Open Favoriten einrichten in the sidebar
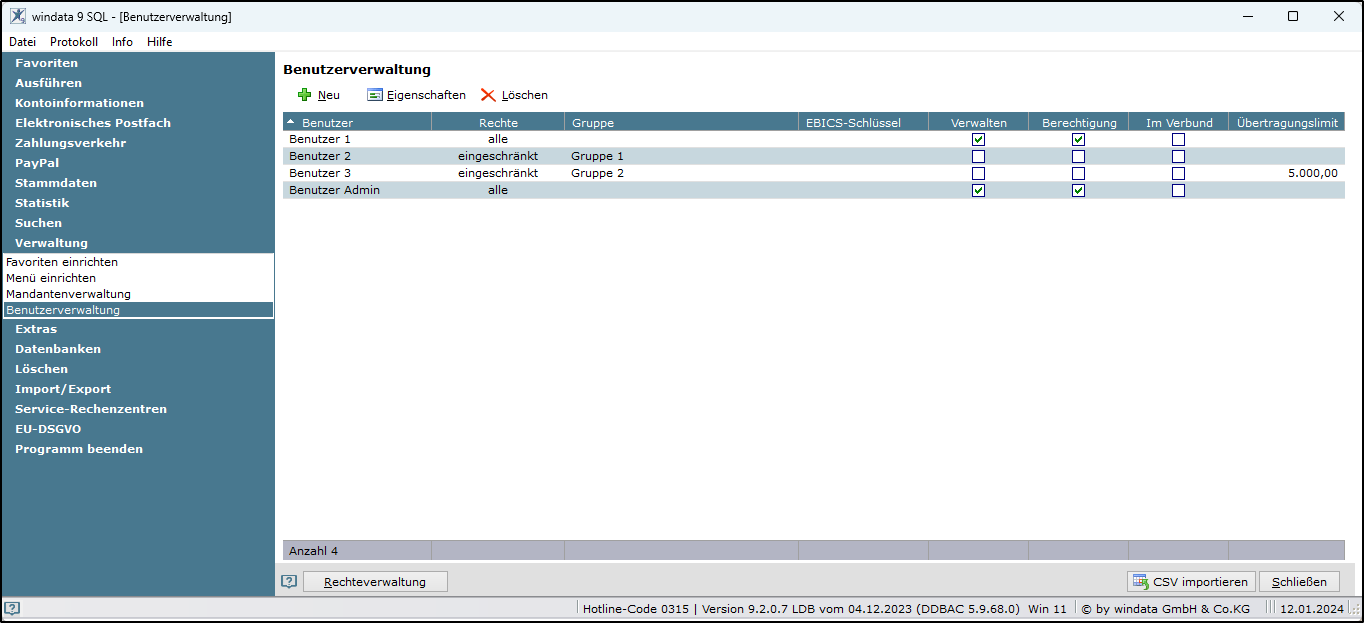This screenshot has width=1364, height=623. point(62,262)
